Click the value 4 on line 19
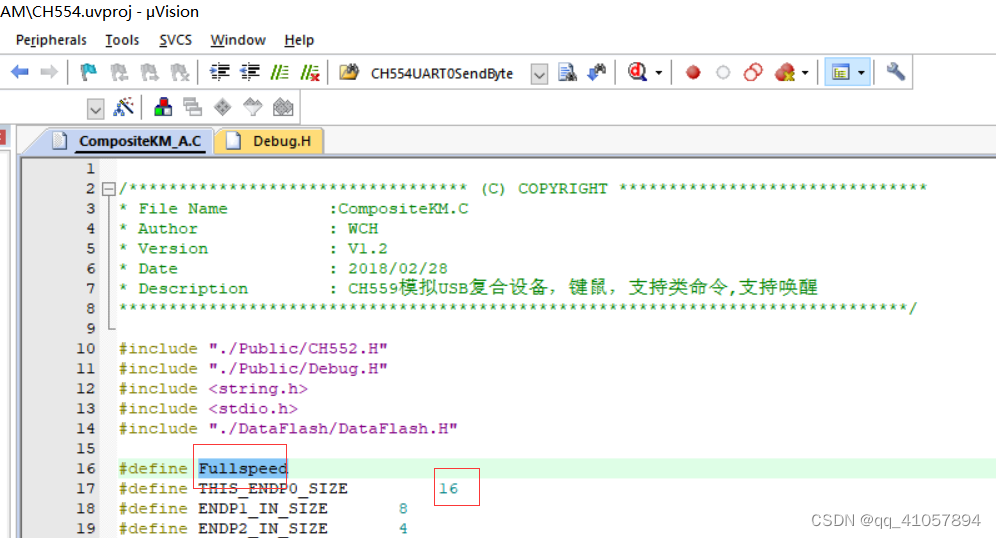The image size is (996, 538). [x=403, y=528]
